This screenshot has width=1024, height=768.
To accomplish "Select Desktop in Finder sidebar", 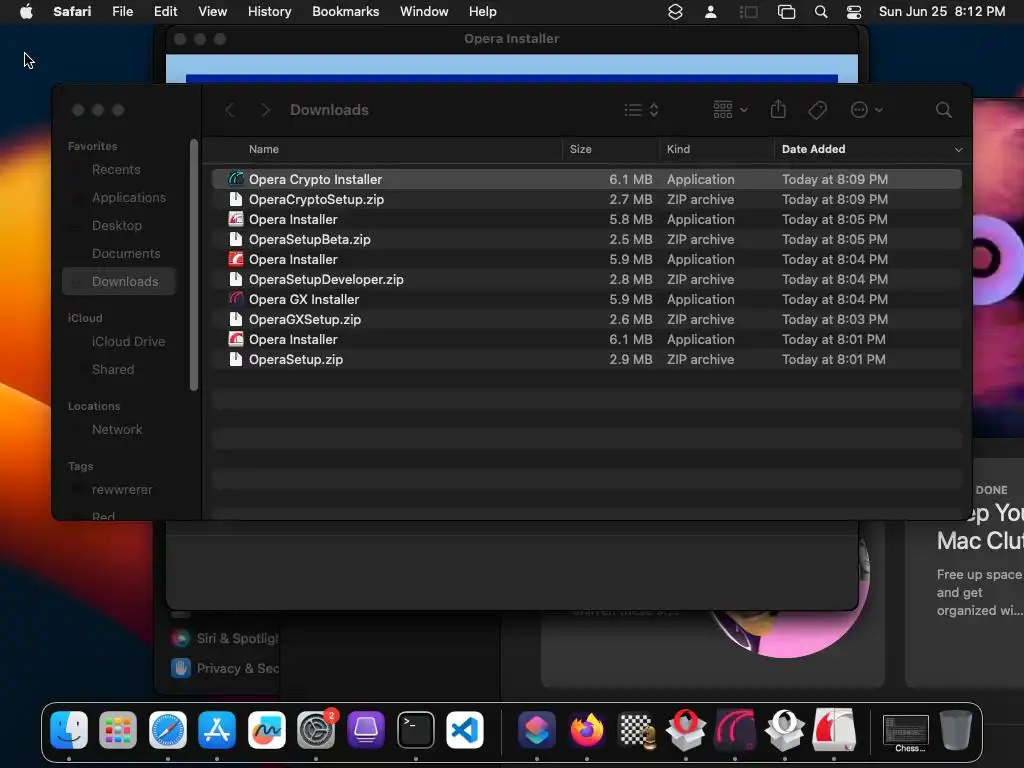I will coord(117,225).
